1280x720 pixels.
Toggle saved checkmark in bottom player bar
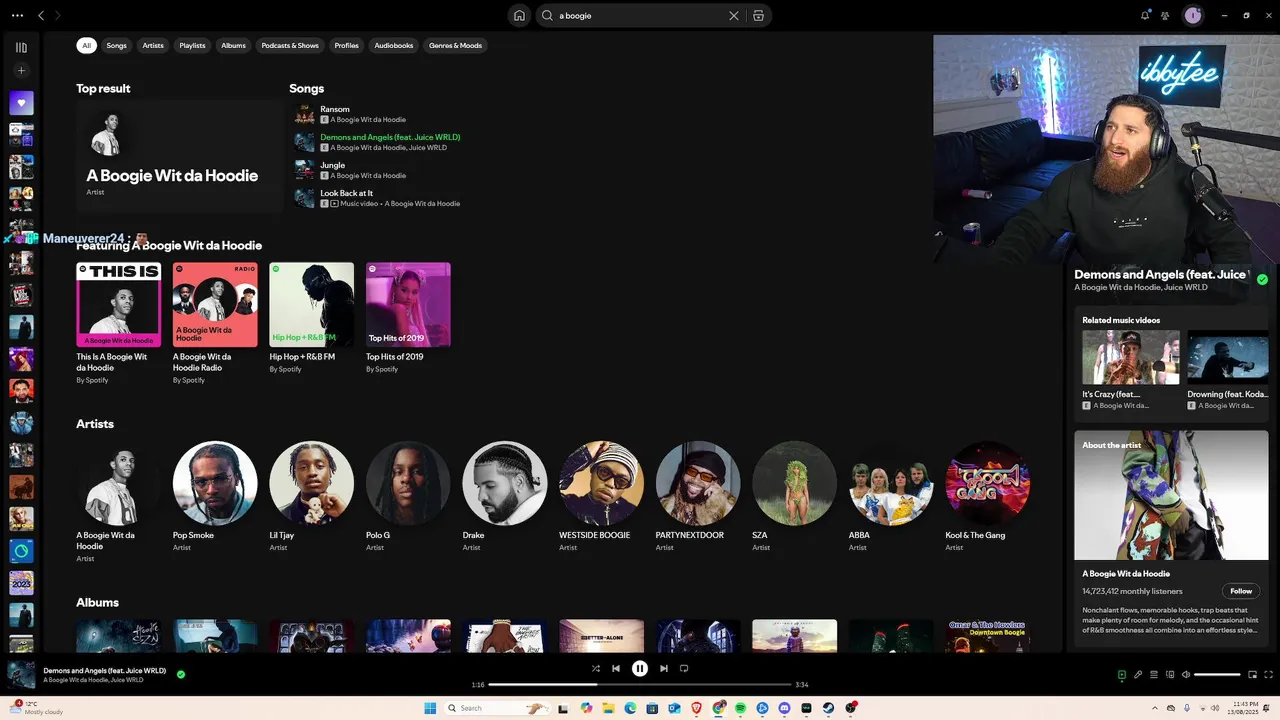point(181,675)
